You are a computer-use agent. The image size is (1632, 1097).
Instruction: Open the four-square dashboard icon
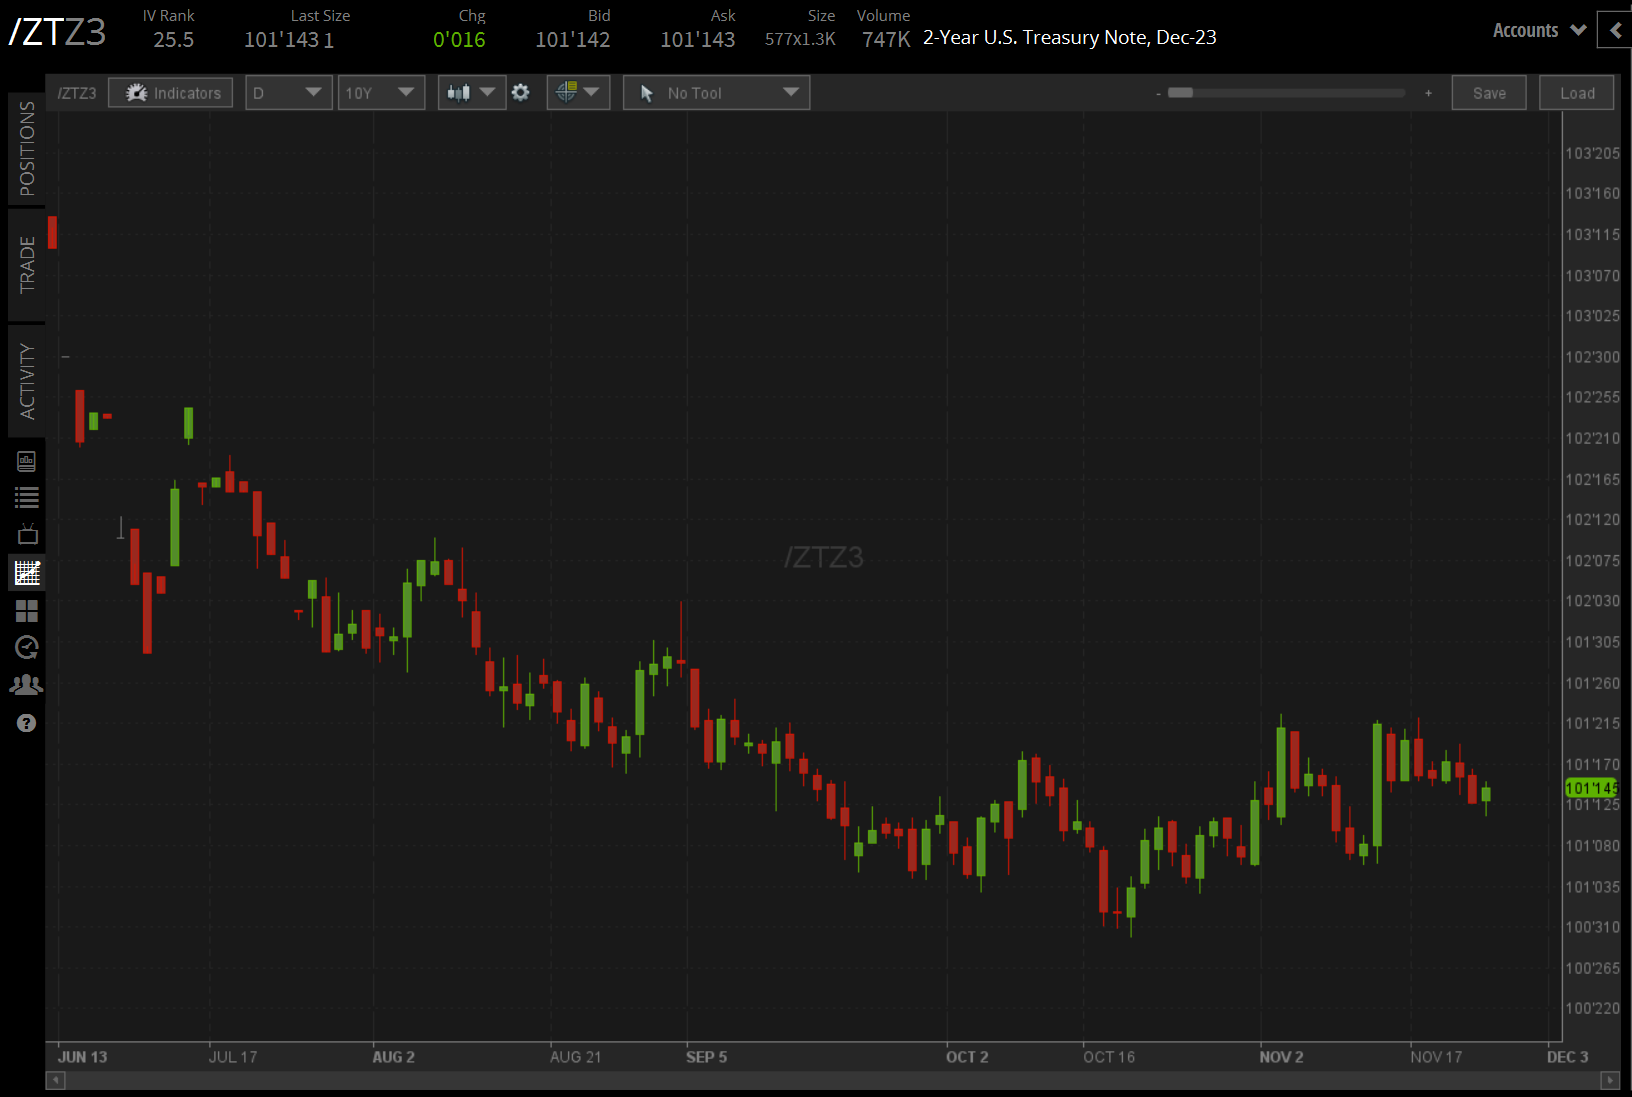tap(27, 610)
